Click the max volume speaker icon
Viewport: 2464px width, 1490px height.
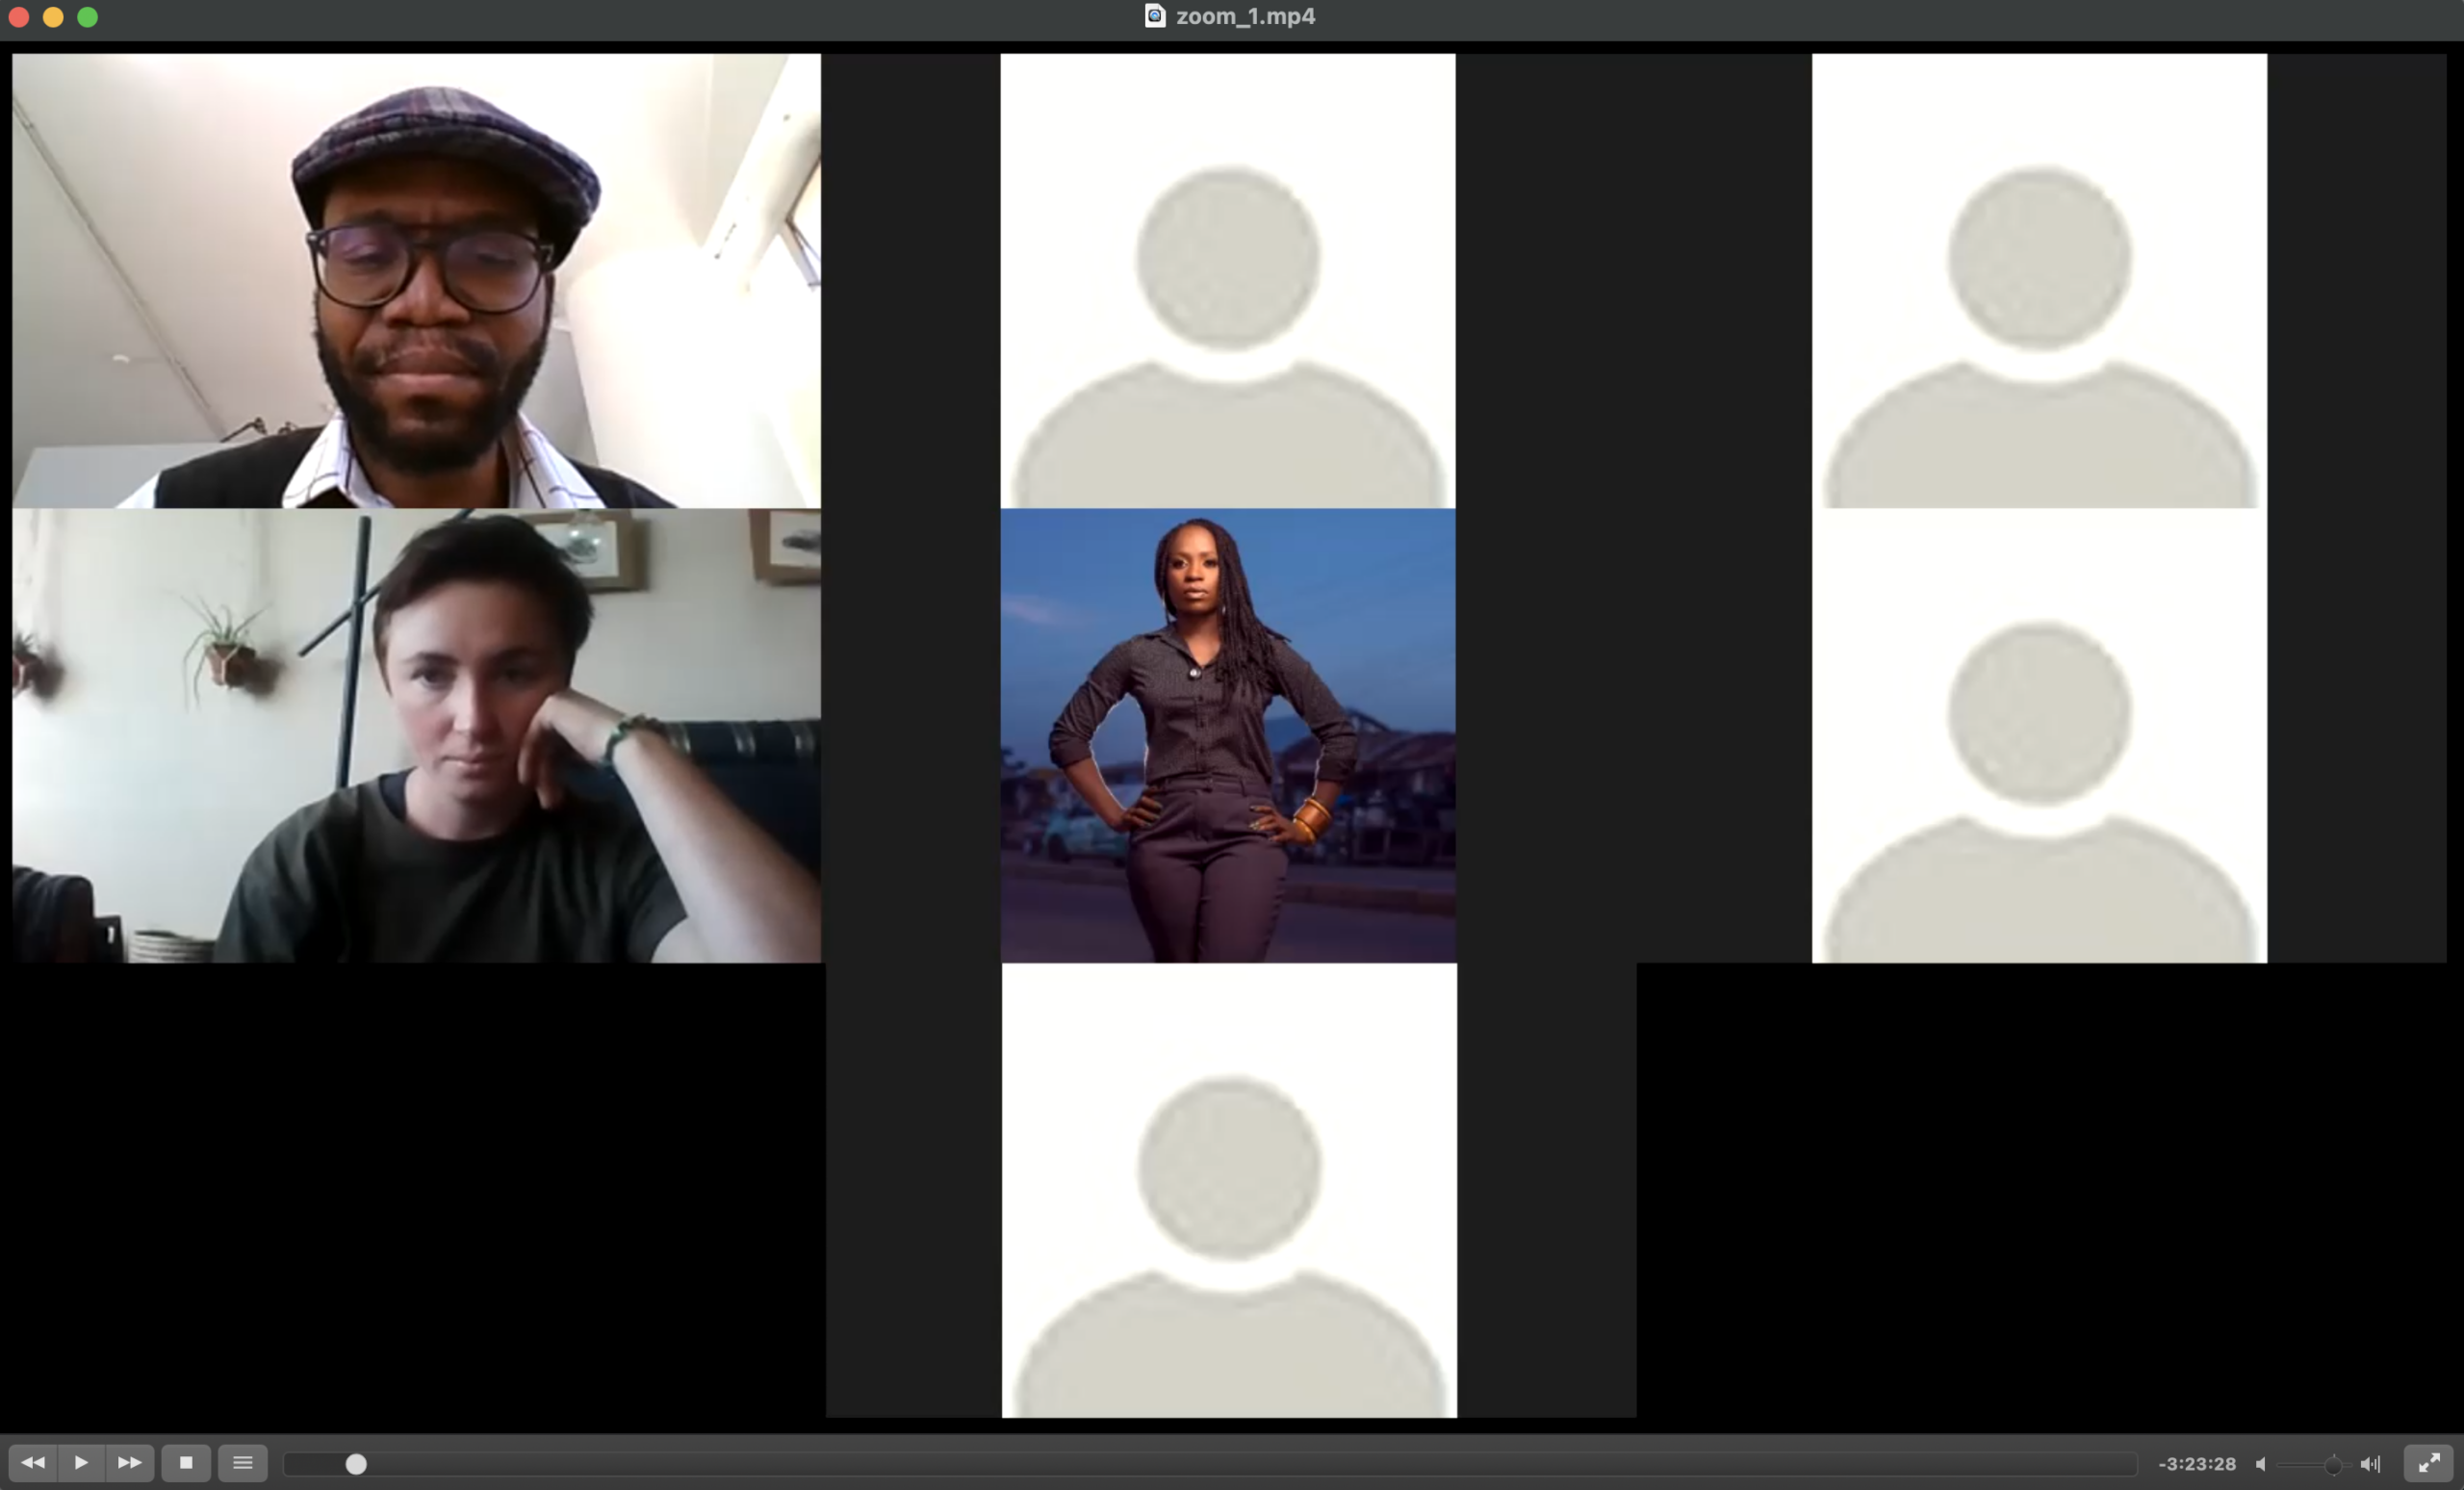(2371, 1464)
